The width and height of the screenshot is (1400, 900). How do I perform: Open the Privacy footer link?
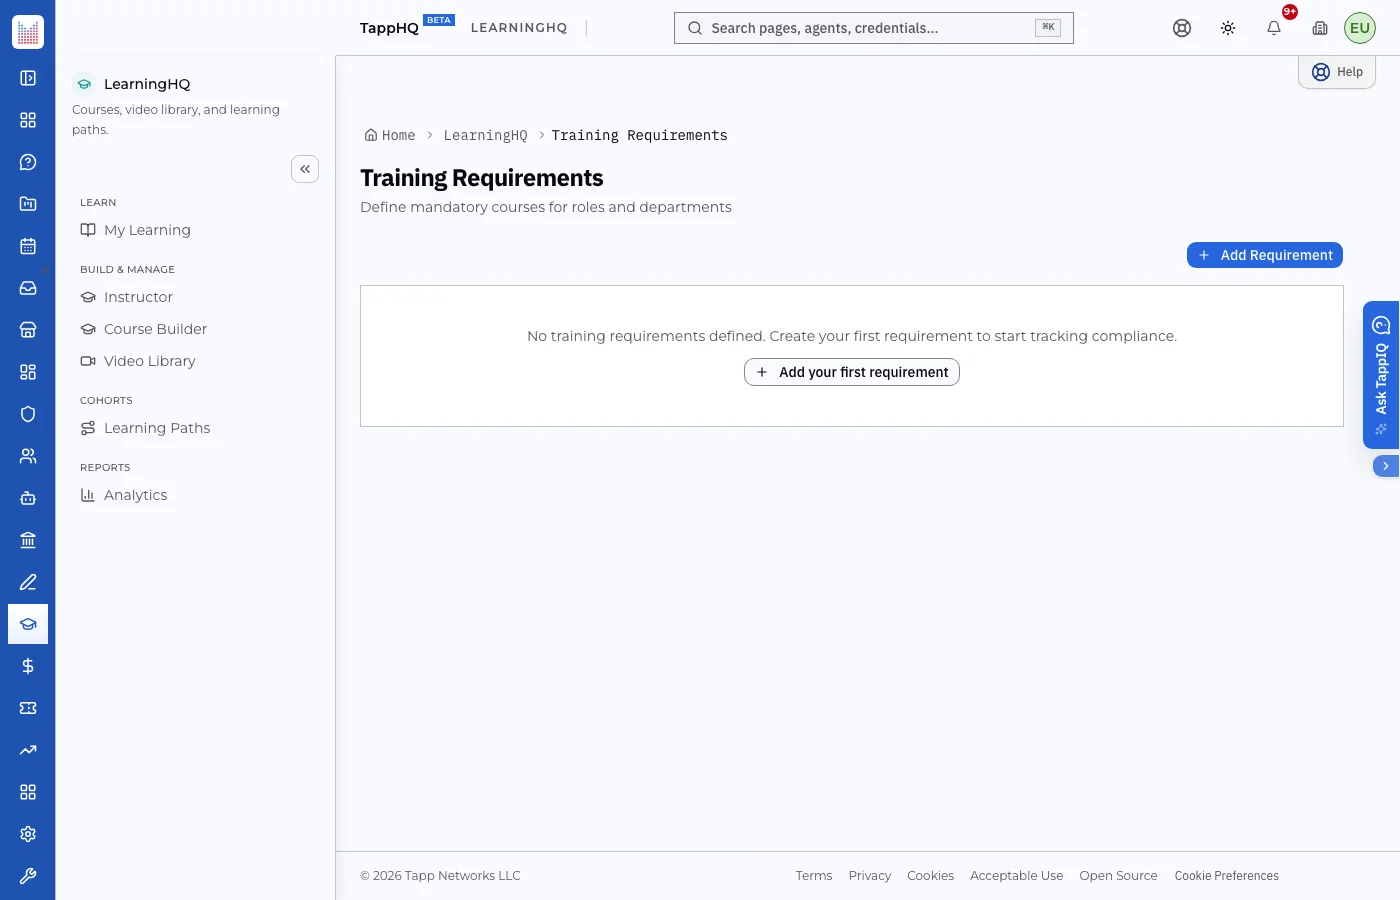click(x=870, y=876)
